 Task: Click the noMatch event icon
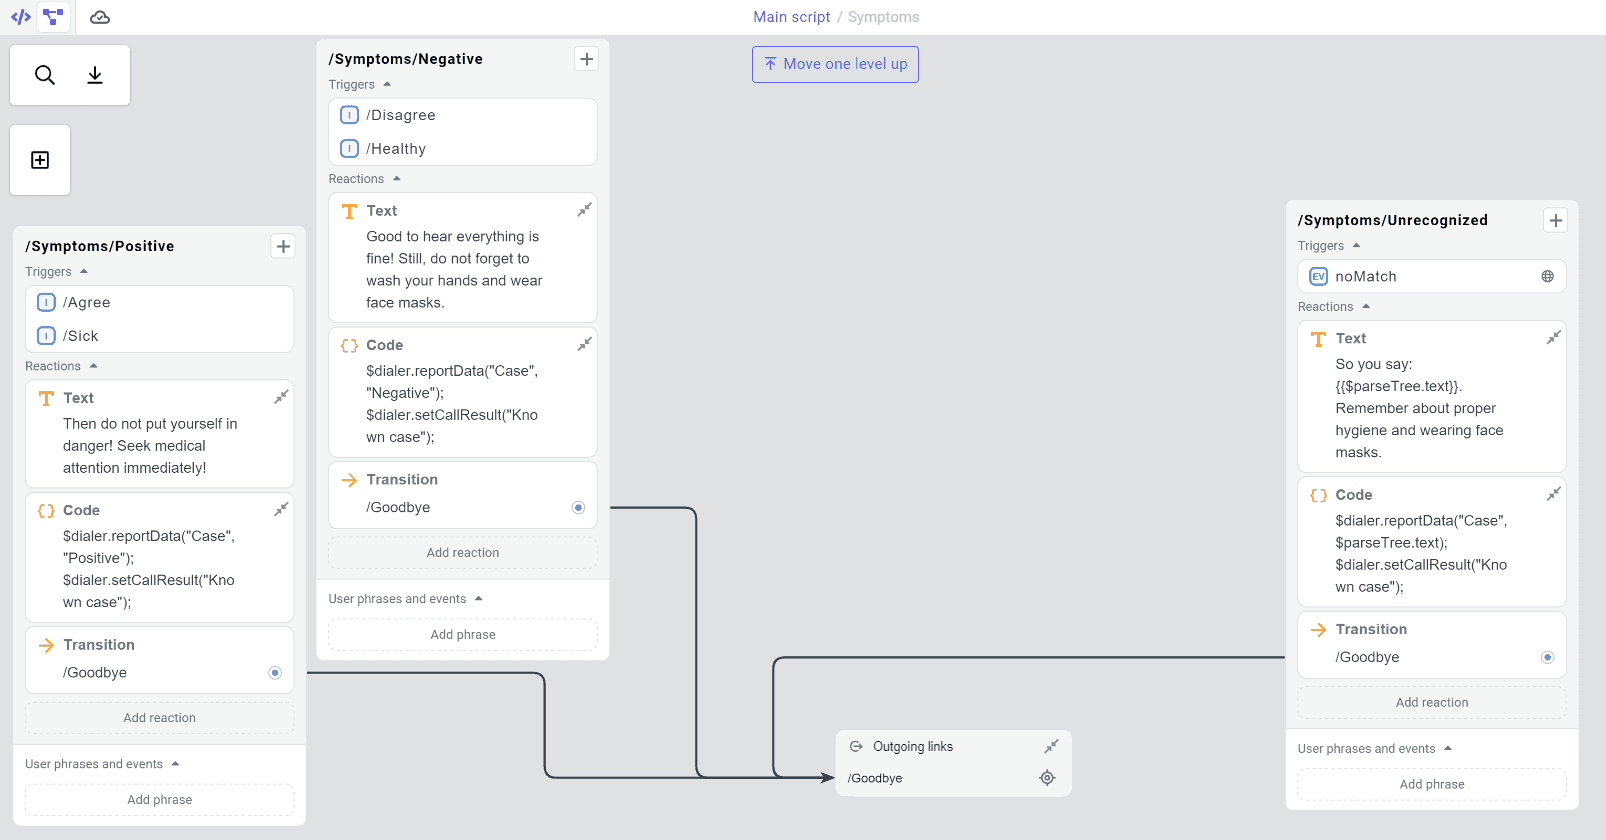click(1318, 276)
